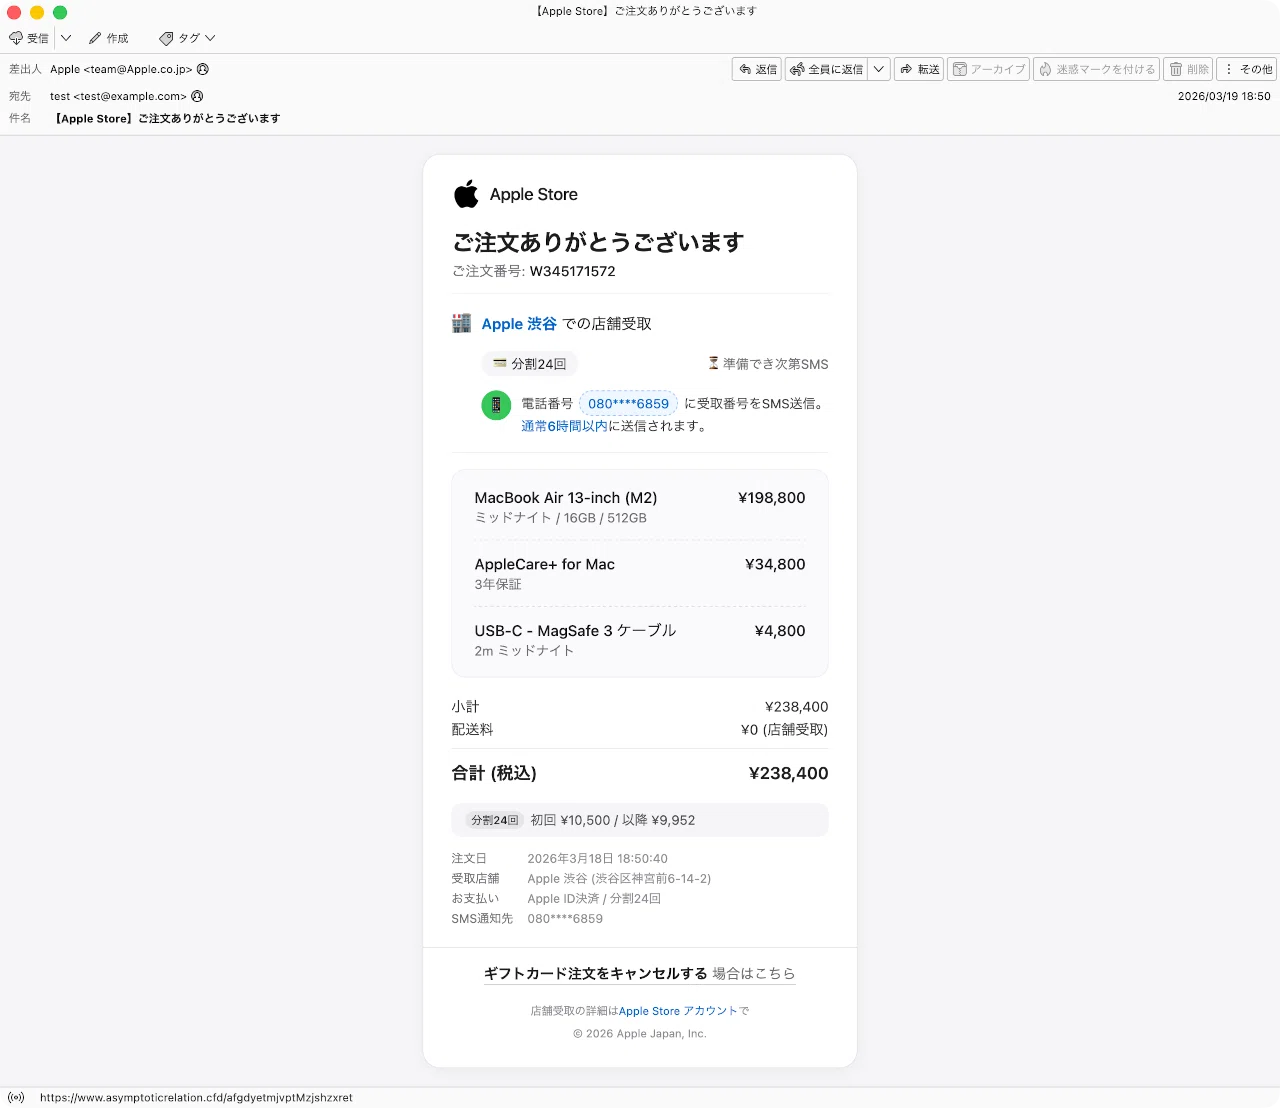Click the subject line 【Apple Store】ご注文ありがとうございます
This screenshot has height=1108, width=1280.
(166, 118)
